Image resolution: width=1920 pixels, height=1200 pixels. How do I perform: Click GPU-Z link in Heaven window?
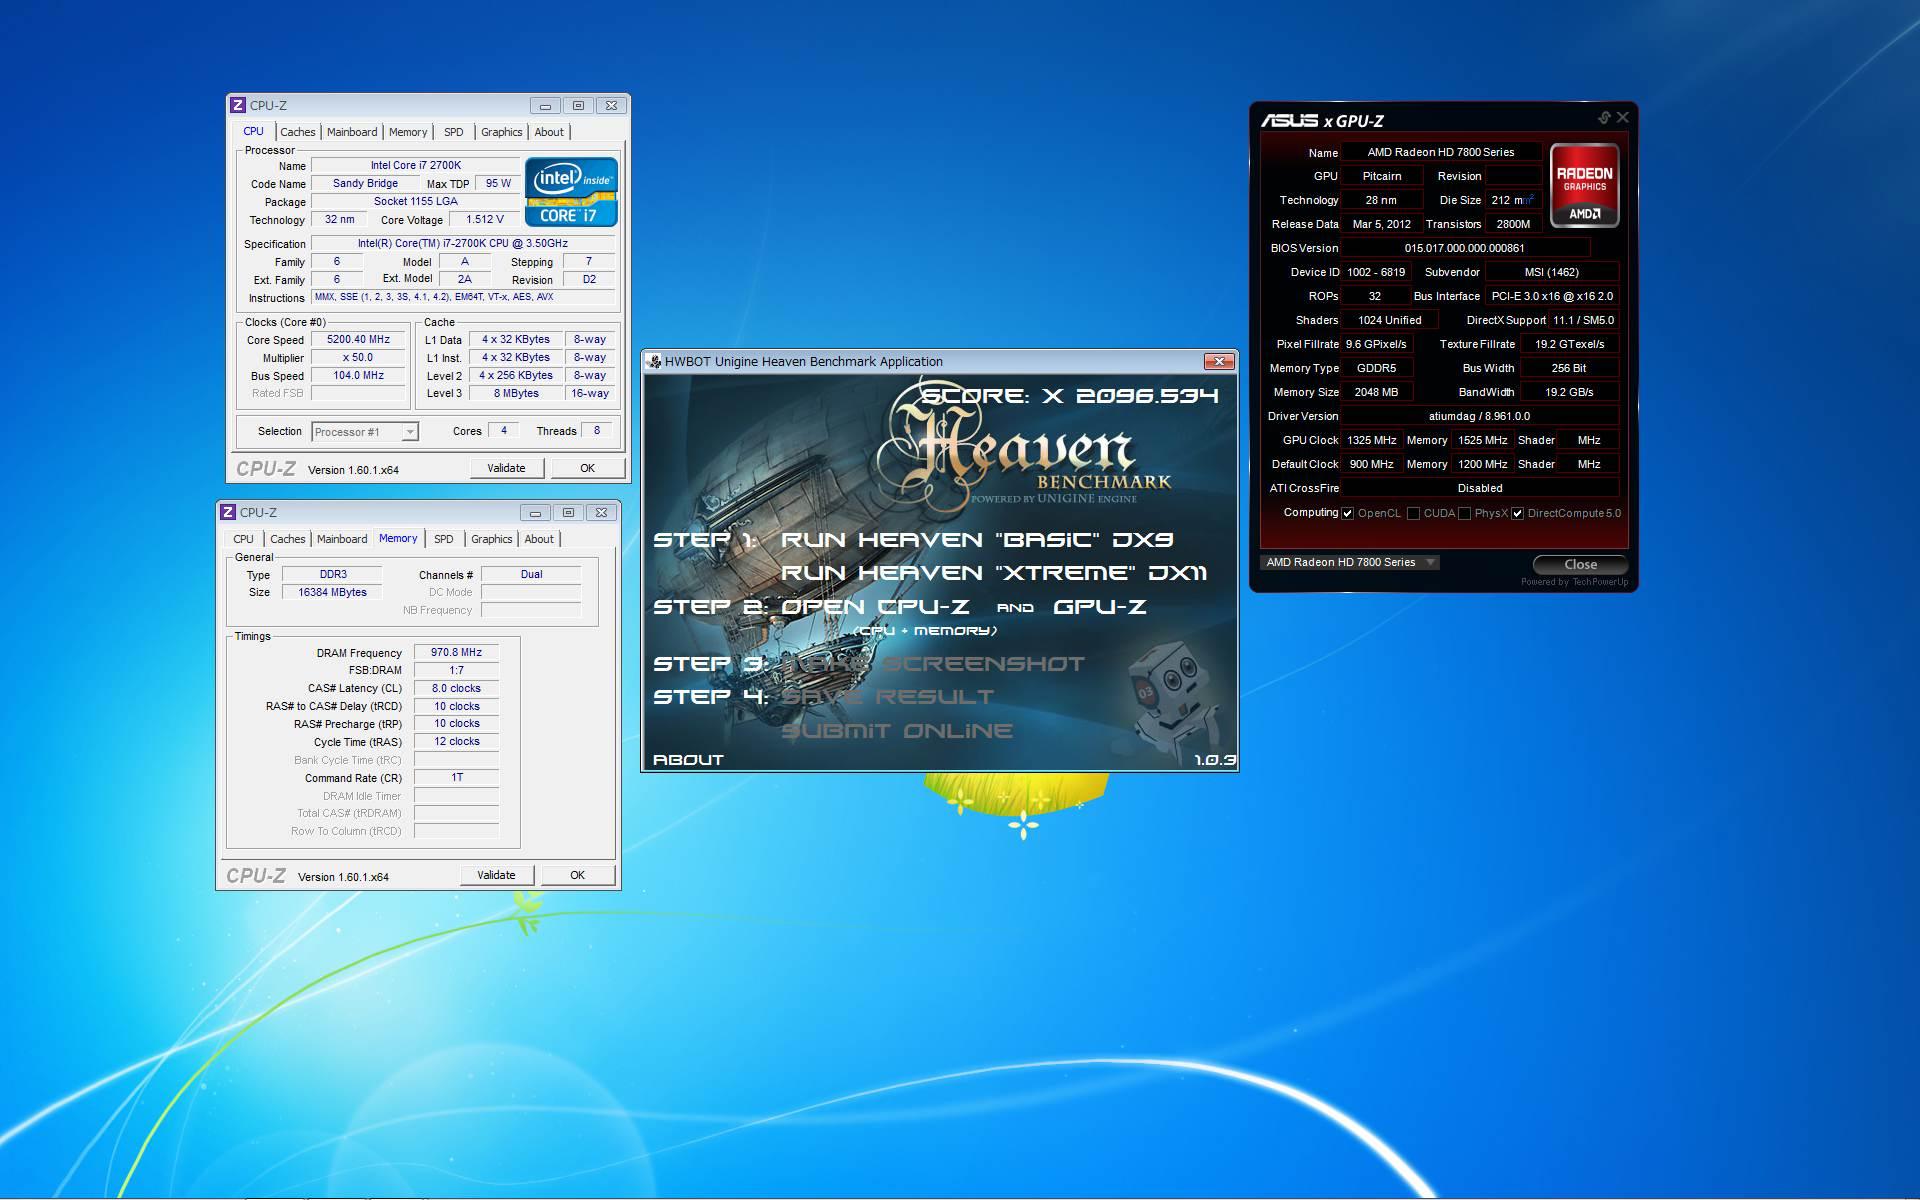(1100, 607)
